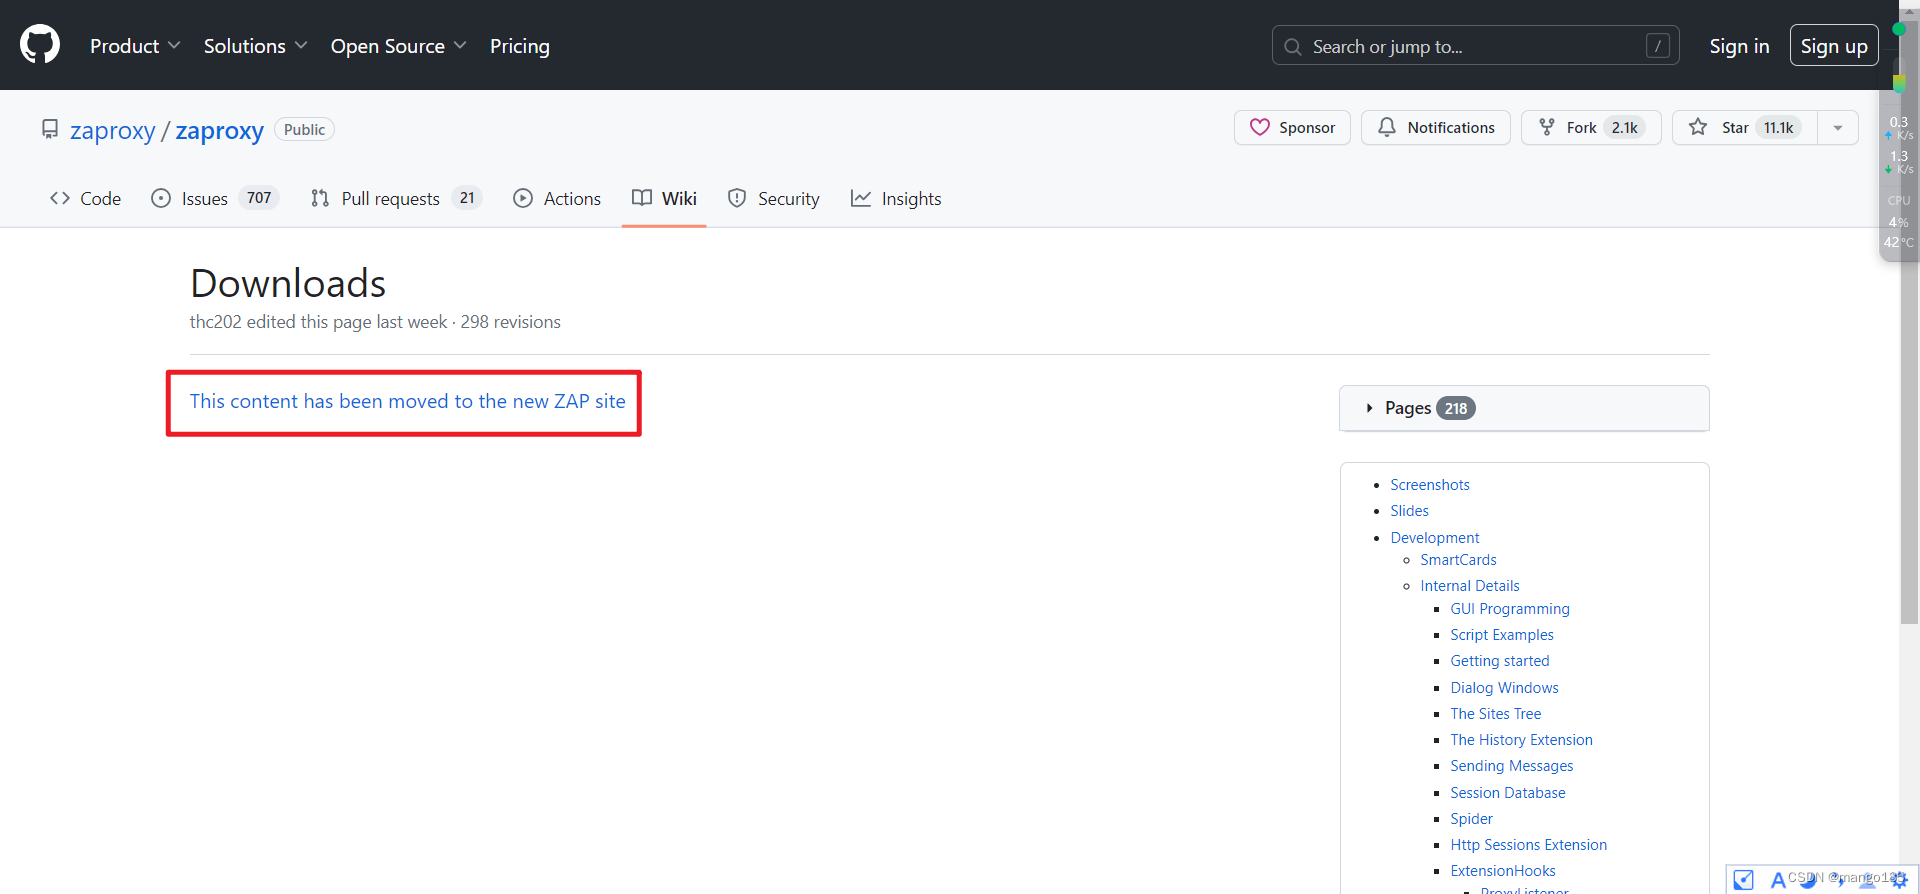Screen dimensions: 1920x894
Task: Click the Sign up button
Action: tap(1834, 46)
